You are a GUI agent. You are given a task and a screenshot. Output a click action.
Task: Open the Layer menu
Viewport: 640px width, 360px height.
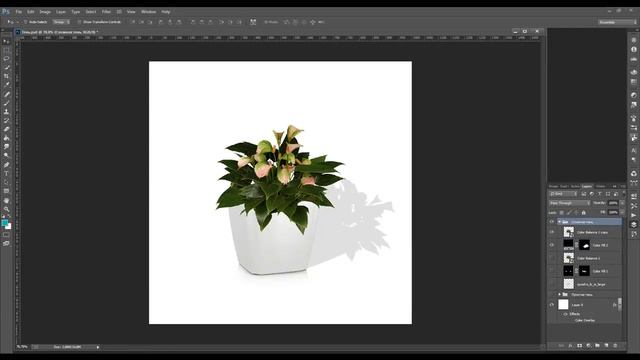point(61,12)
